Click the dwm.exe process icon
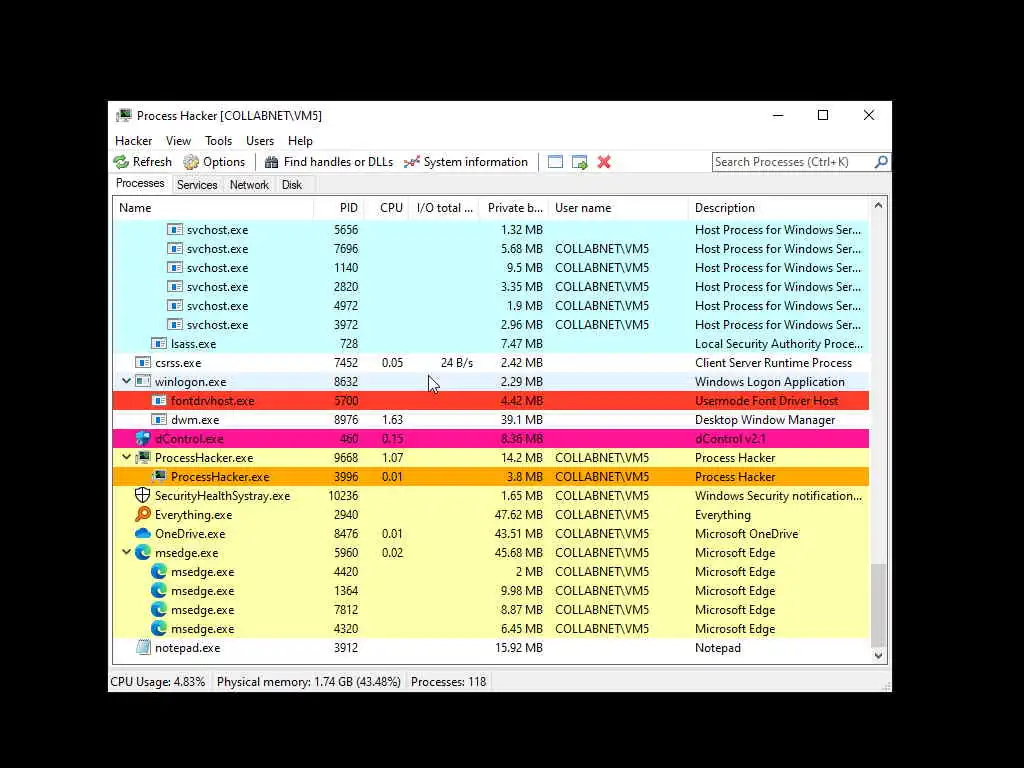The image size is (1024, 768). pyautogui.click(x=159, y=419)
